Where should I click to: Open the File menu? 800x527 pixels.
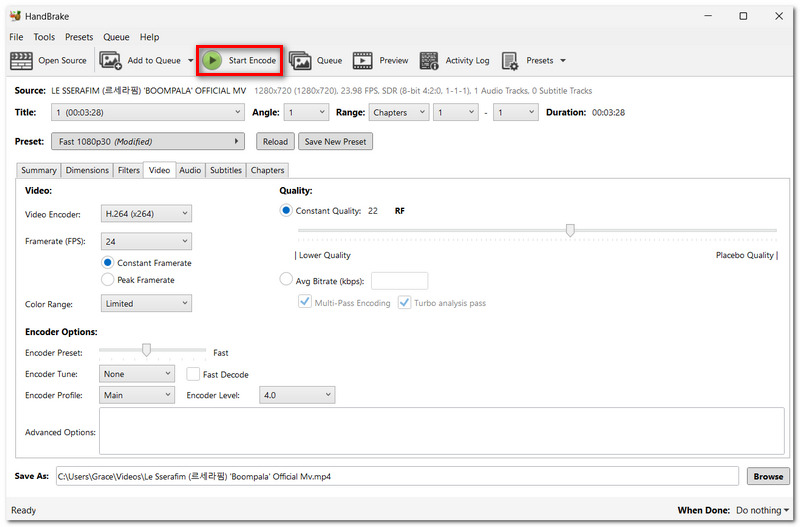point(16,37)
